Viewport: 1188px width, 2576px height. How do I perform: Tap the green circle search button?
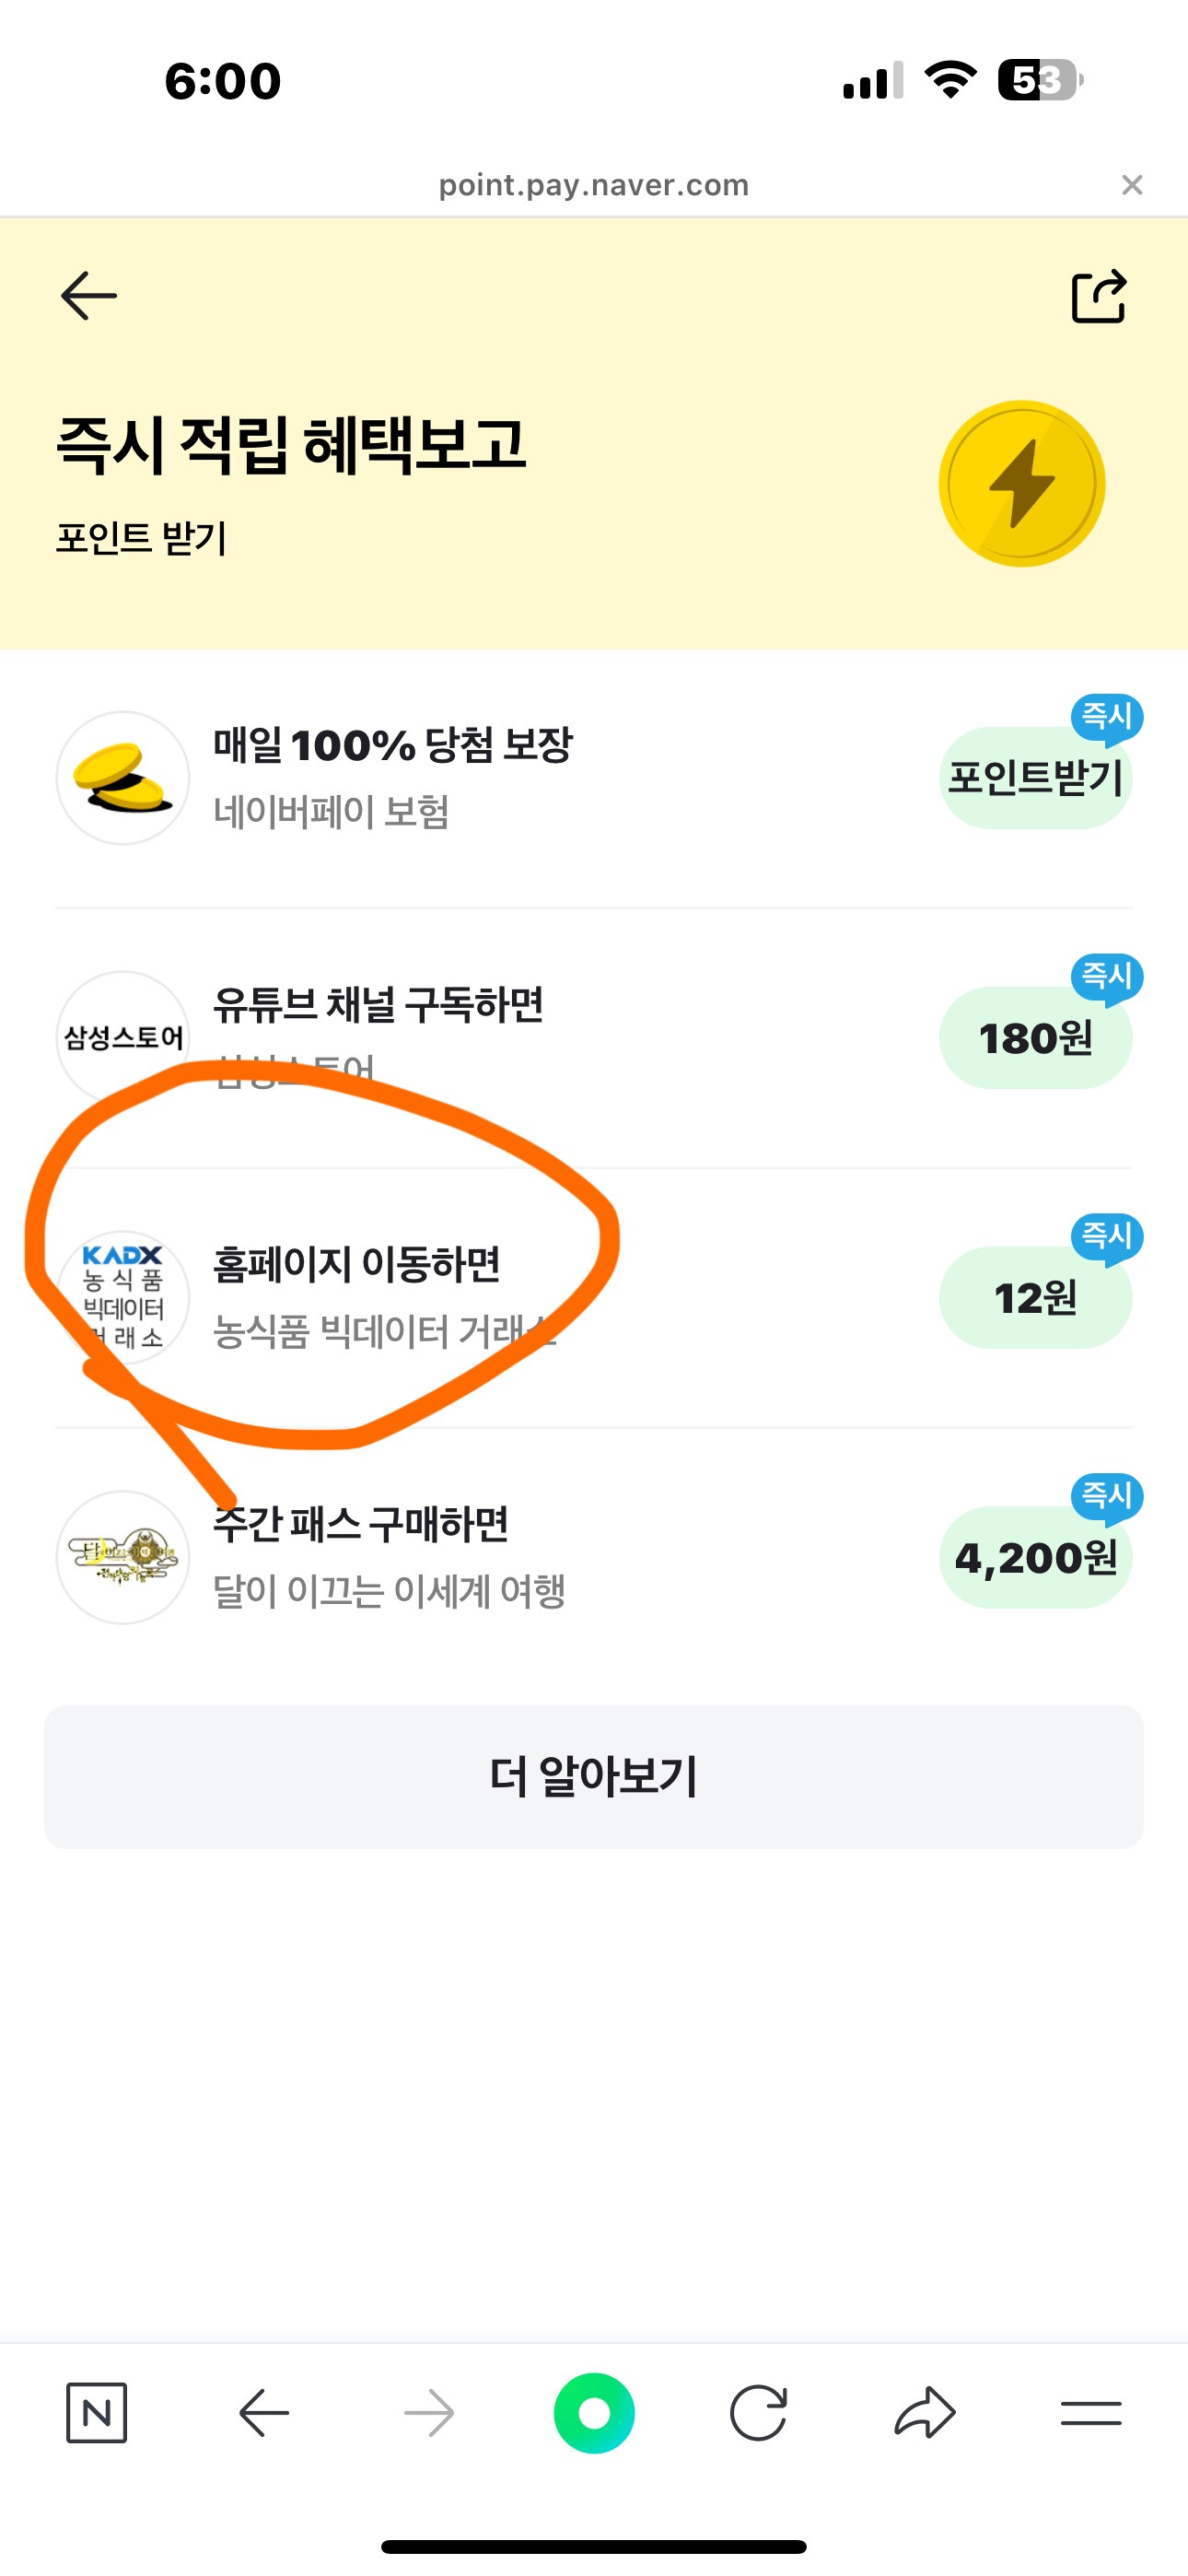[594, 2413]
